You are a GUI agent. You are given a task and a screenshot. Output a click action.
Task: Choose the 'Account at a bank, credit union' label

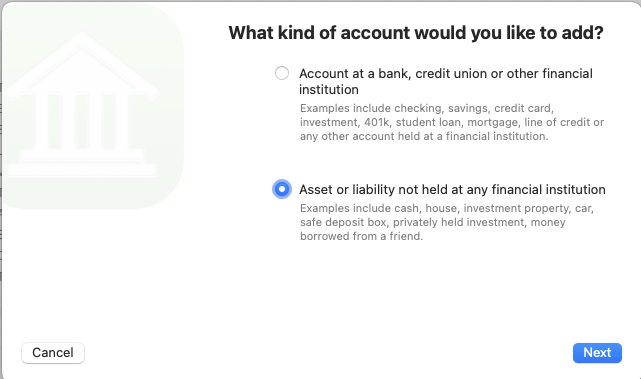446,81
